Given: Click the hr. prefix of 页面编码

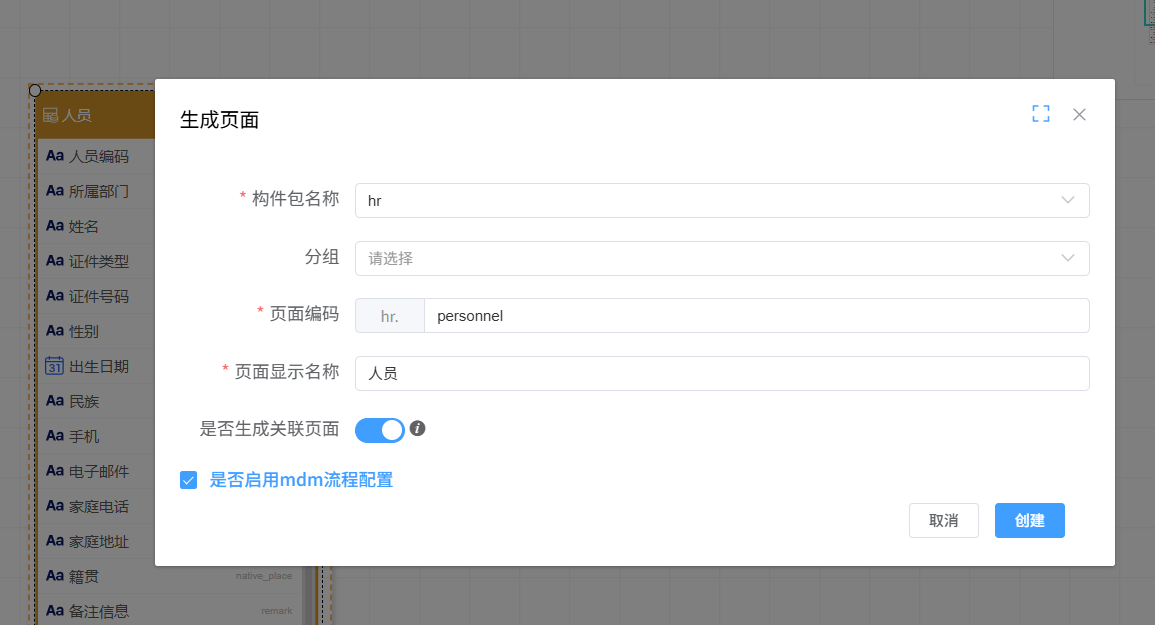Looking at the screenshot, I should point(390,315).
